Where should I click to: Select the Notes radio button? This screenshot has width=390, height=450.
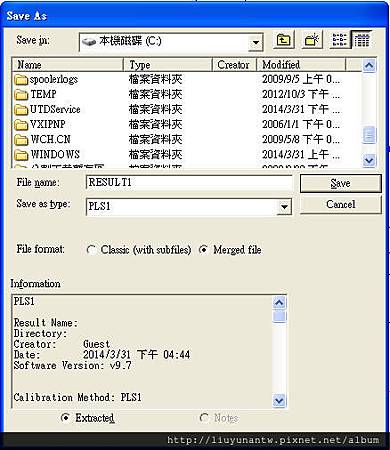(x=204, y=418)
